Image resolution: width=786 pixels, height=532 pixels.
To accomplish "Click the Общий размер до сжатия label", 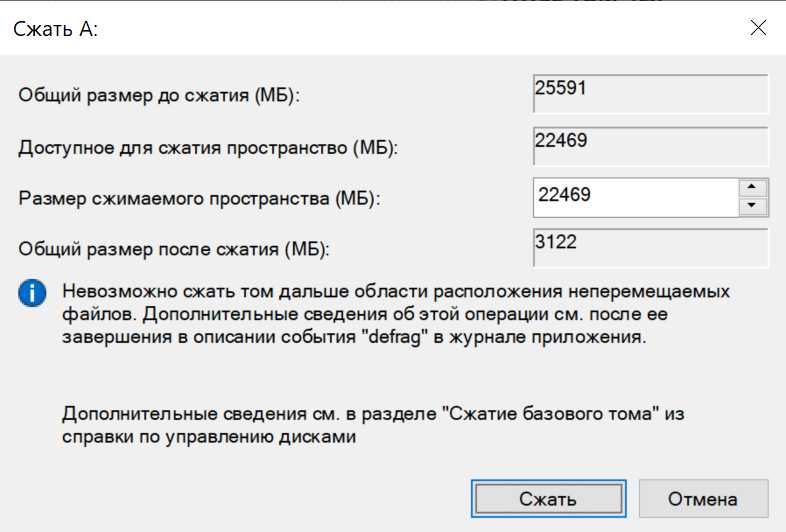I will pyautogui.click(x=160, y=96).
